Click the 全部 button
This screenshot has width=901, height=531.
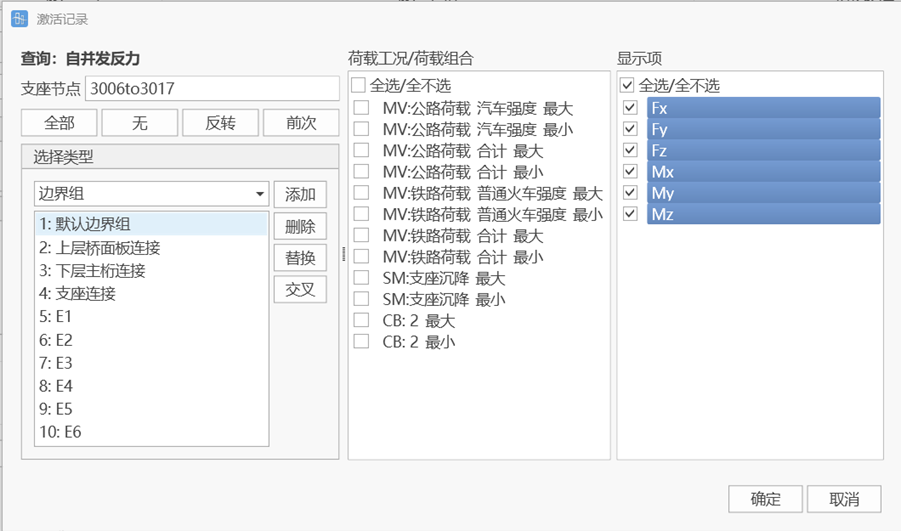(59, 122)
